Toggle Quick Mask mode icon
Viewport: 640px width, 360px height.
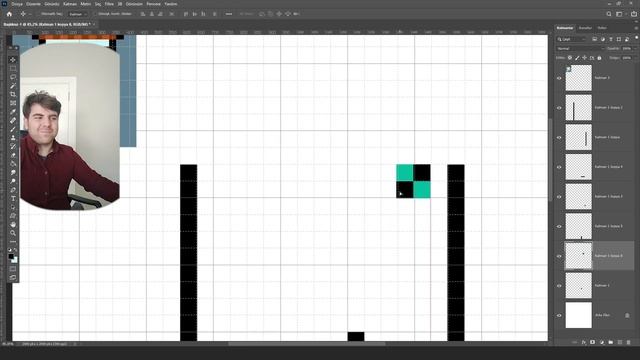coord(13,269)
